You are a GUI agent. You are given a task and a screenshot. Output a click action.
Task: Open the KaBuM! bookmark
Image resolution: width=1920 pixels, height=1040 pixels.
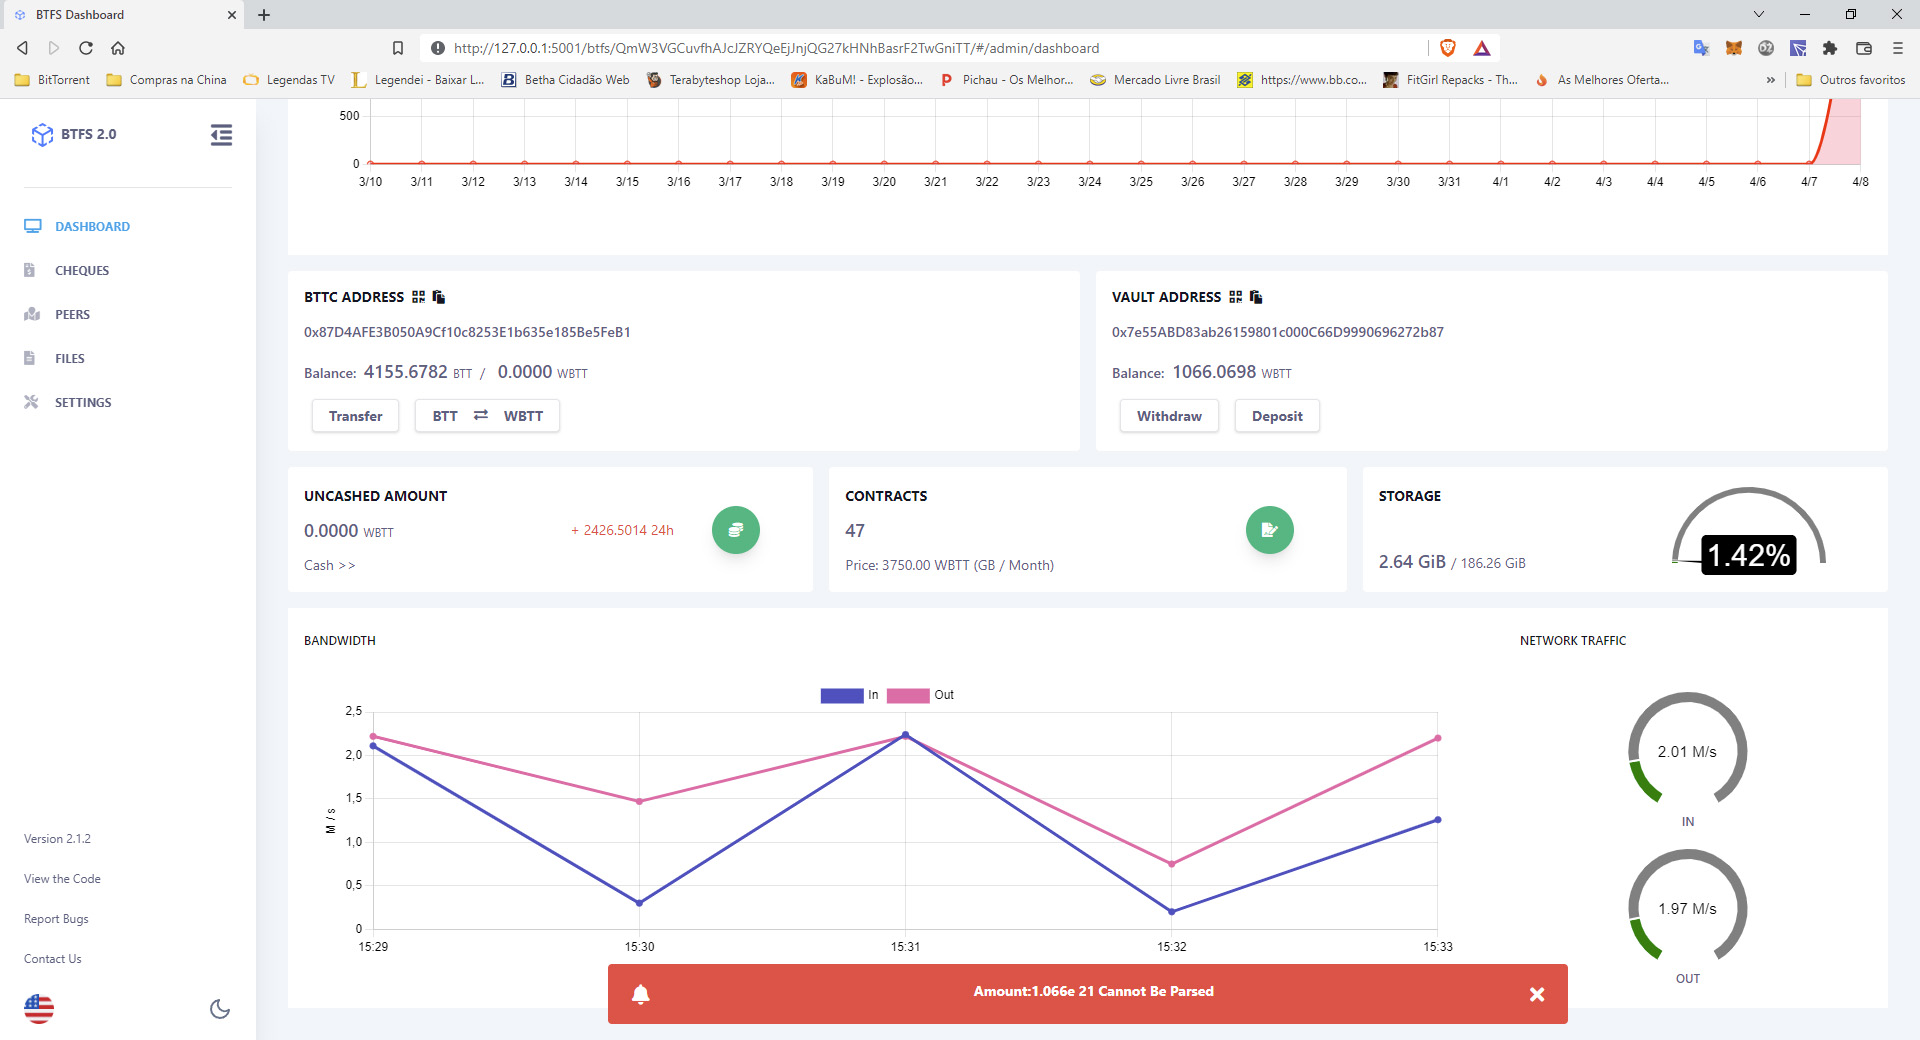pyautogui.click(x=857, y=80)
